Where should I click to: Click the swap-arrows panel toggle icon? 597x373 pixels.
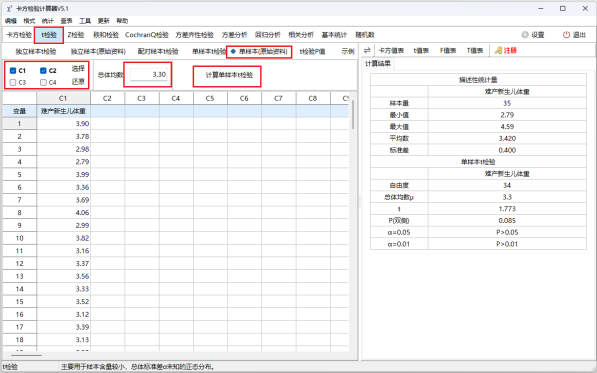[x=367, y=50]
